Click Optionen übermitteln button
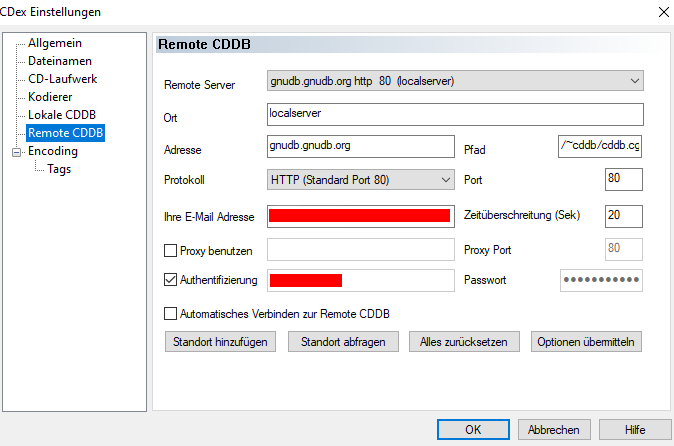The height and width of the screenshot is (446, 674). point(587,342)
